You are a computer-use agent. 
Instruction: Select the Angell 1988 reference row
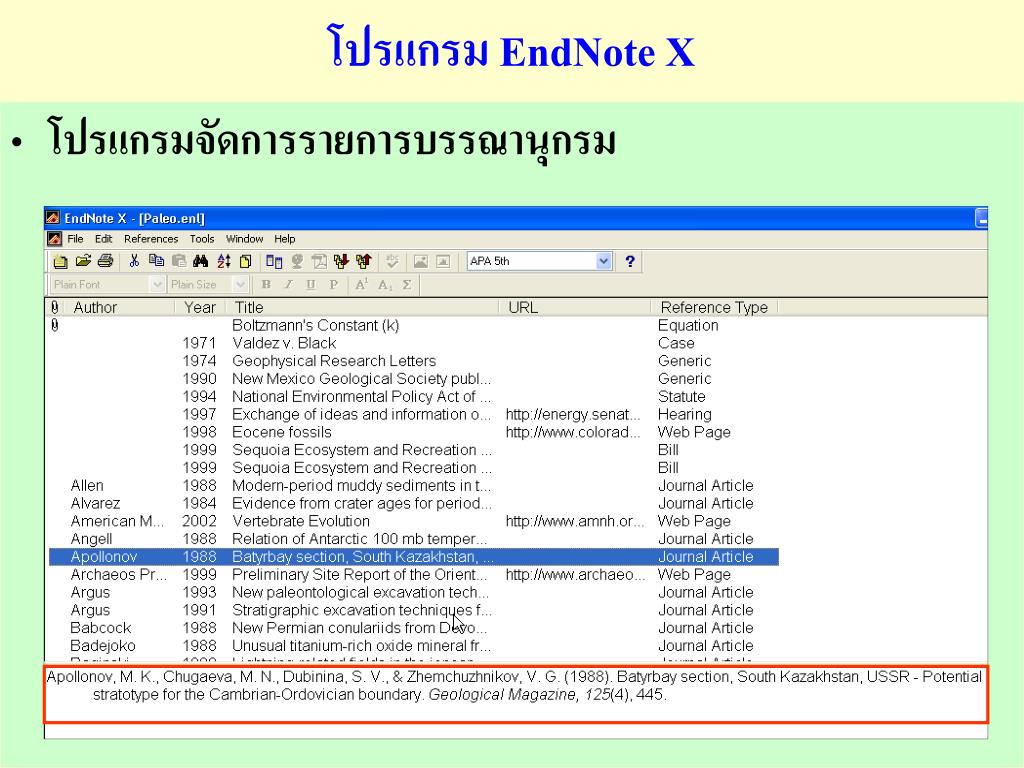[x=414, y=539]
